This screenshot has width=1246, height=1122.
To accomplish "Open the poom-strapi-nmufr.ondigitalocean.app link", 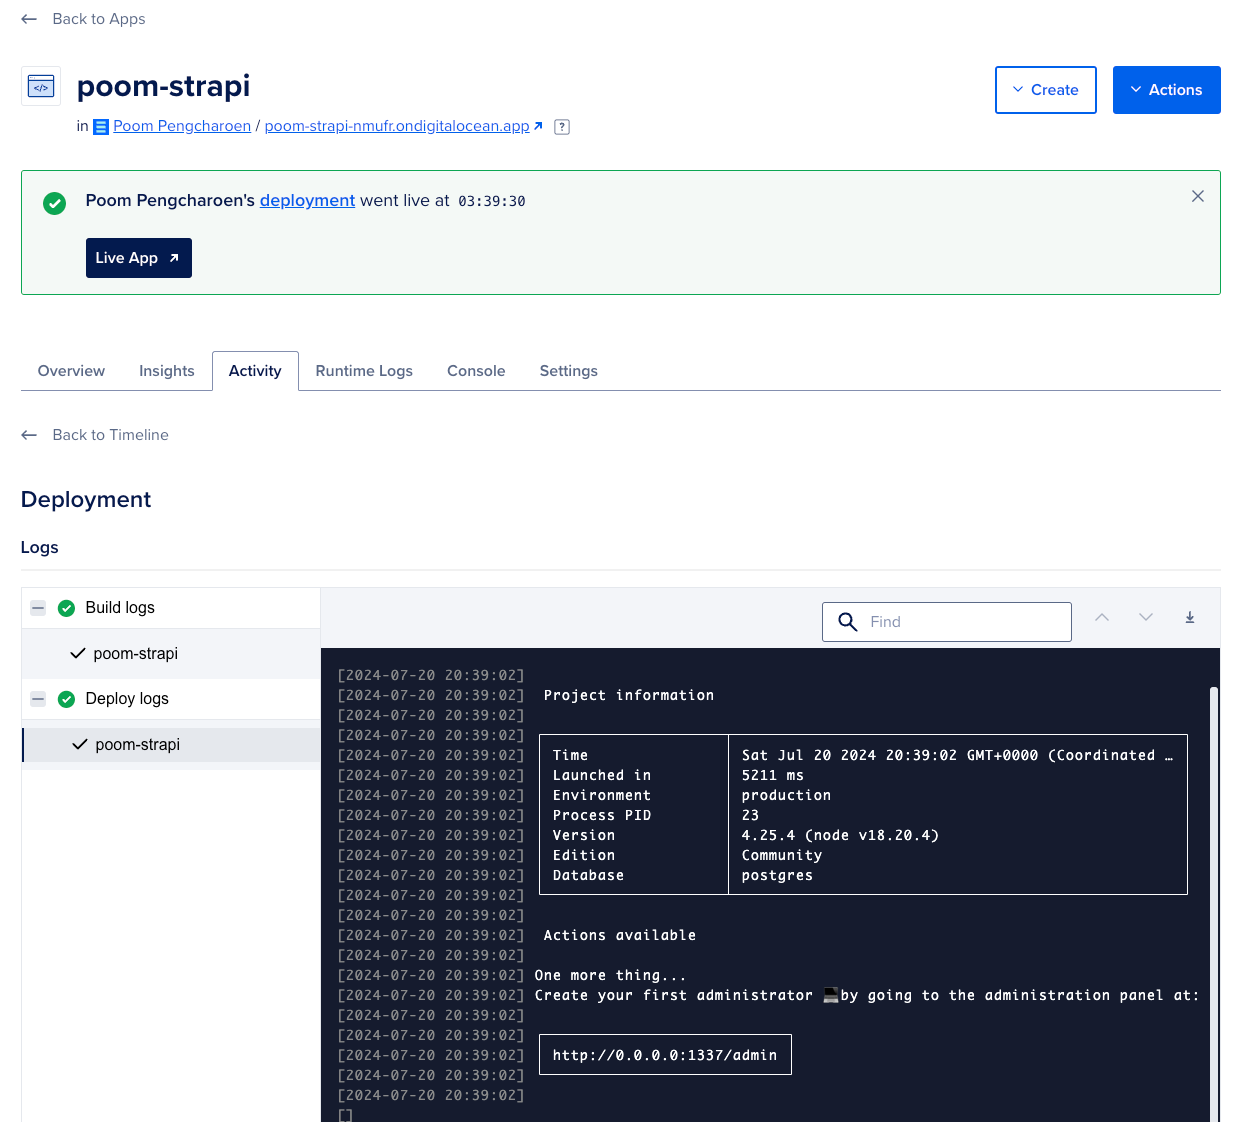I will [x=397, y=126].
